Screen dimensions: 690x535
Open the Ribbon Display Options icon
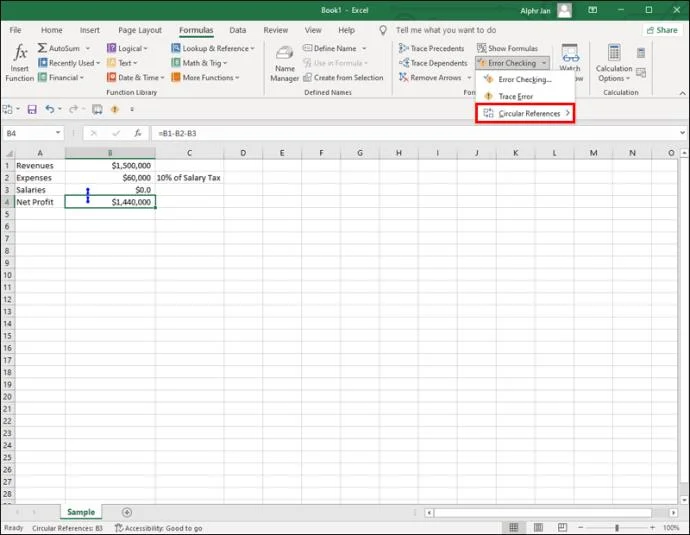coord(593,10)
